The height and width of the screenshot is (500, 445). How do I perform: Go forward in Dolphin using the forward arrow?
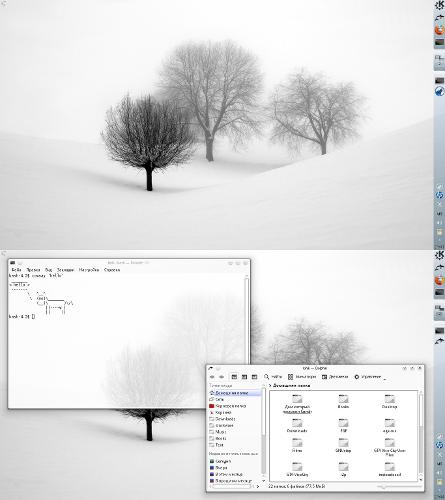pyautogui.click(x=221, y=377)
